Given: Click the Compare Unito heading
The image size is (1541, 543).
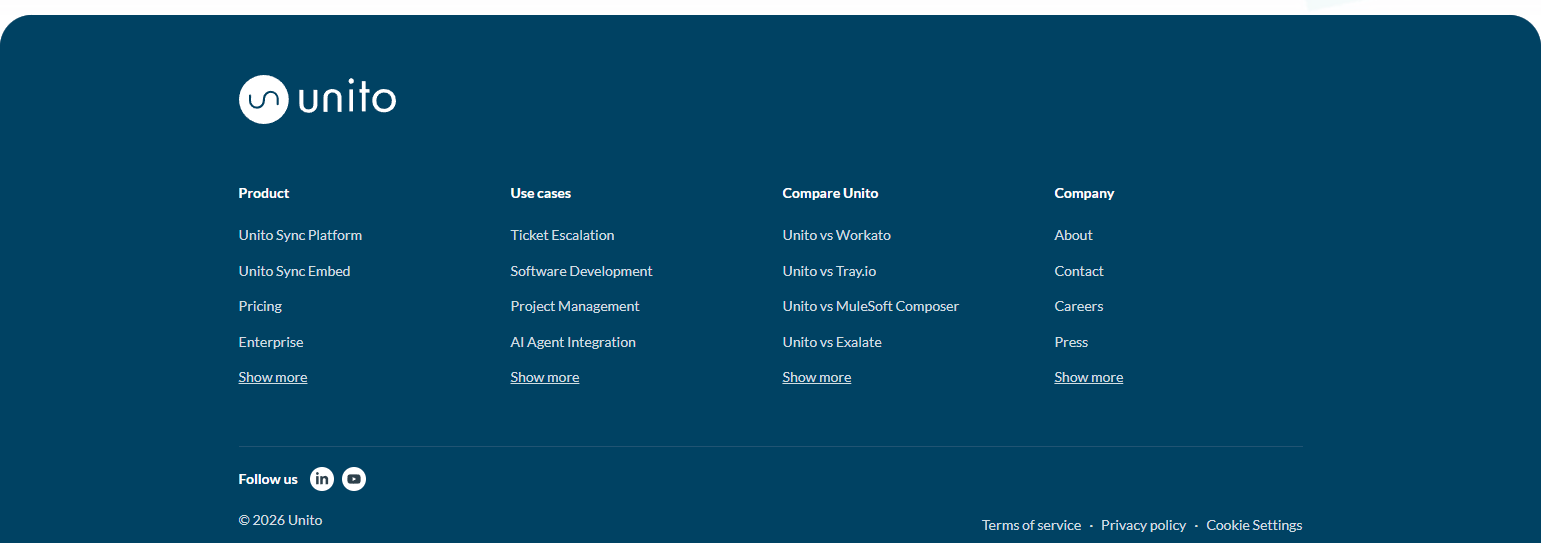Looking at the screenshot, I should [x=830, y=193].
